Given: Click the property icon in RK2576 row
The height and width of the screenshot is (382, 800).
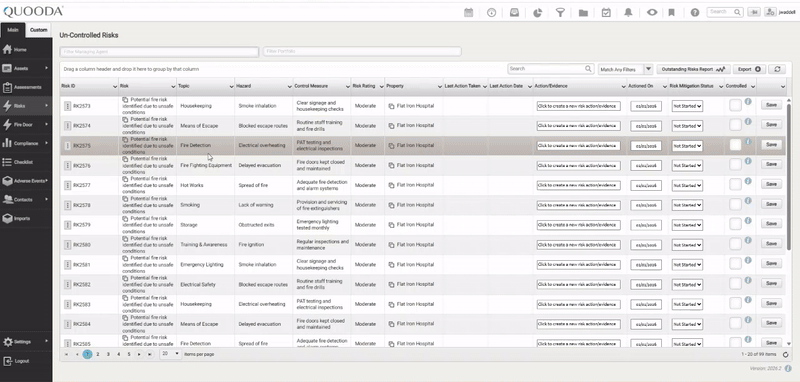Looking at the screenshot, I should coord(391,166).
